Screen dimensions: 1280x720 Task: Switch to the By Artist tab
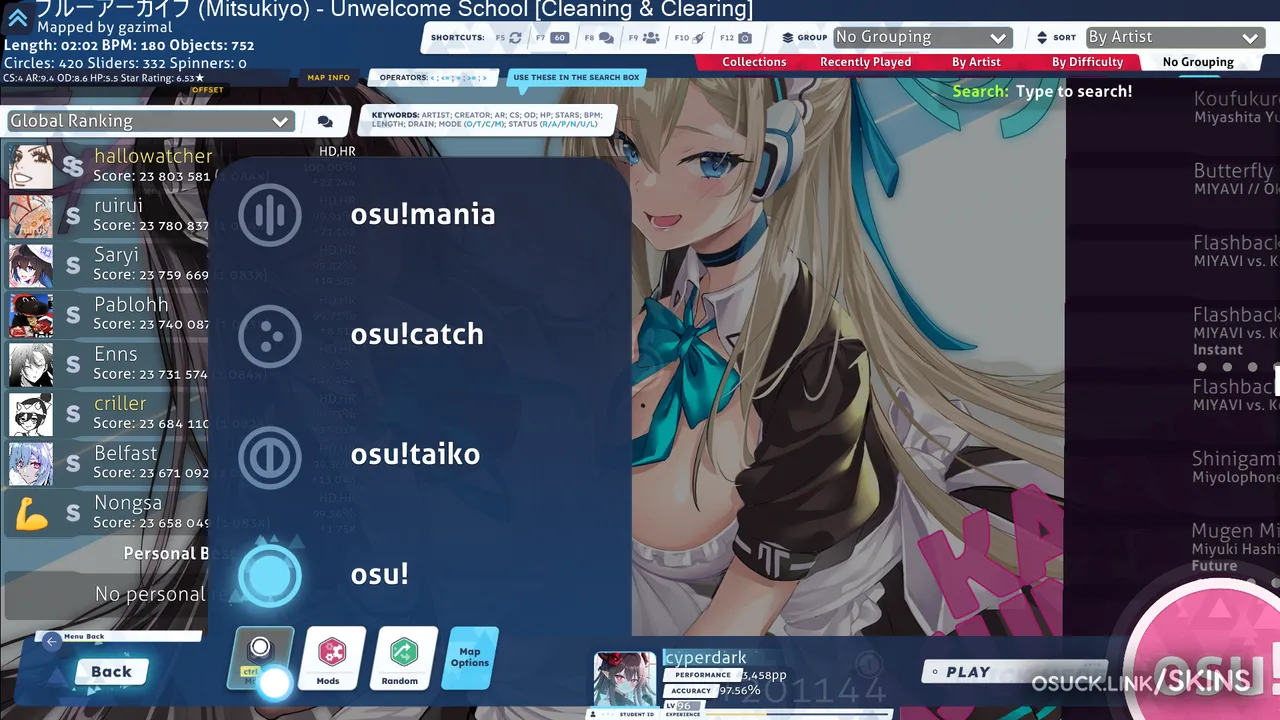click(976, 62)
